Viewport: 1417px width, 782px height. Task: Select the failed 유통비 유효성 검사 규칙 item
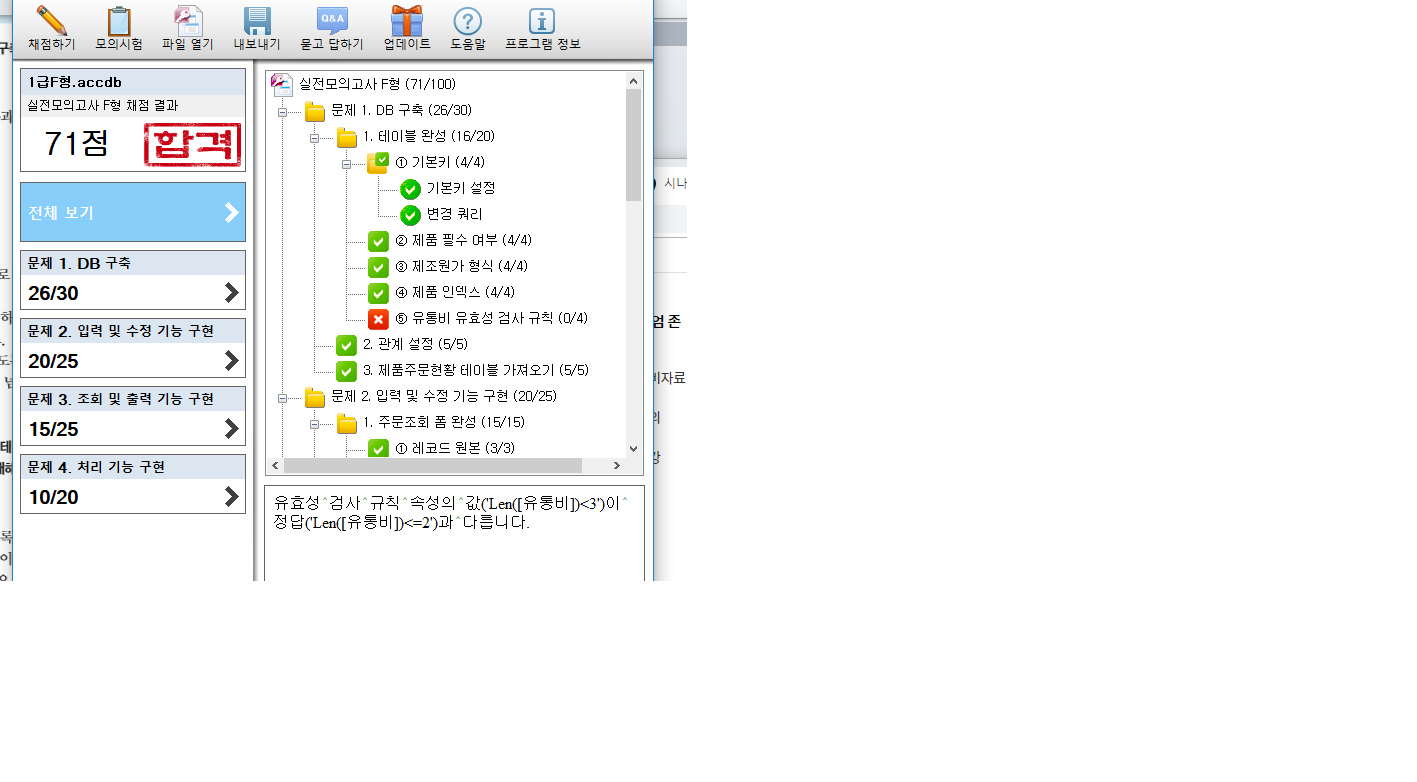(x=491, y=319)
